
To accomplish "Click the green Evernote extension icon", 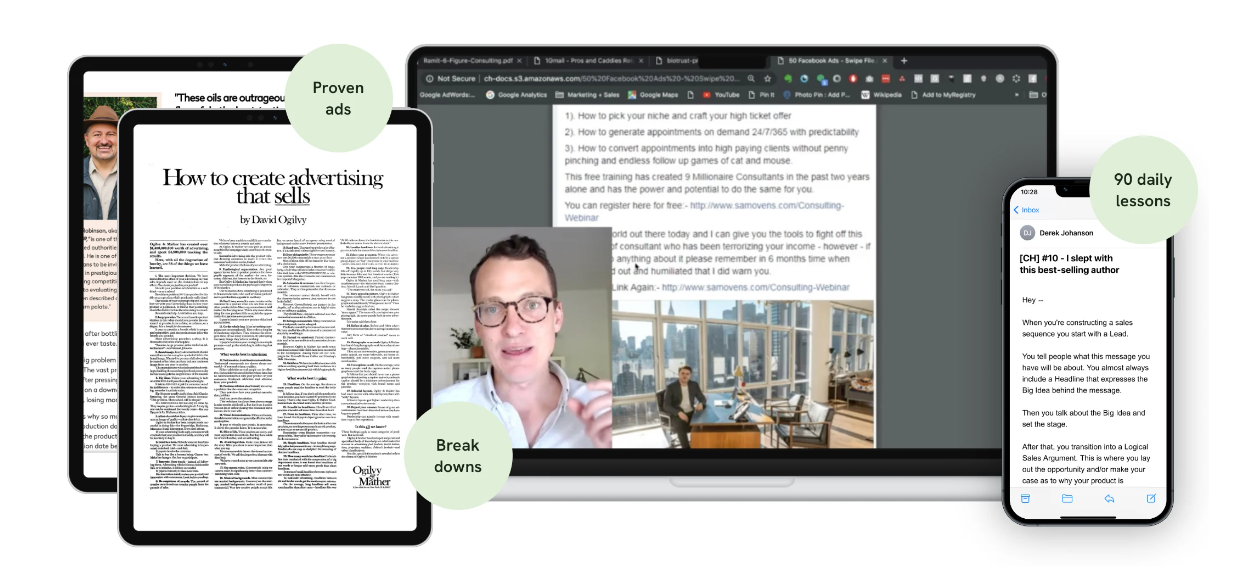I will pyautogui.click(x=789, y=78).
